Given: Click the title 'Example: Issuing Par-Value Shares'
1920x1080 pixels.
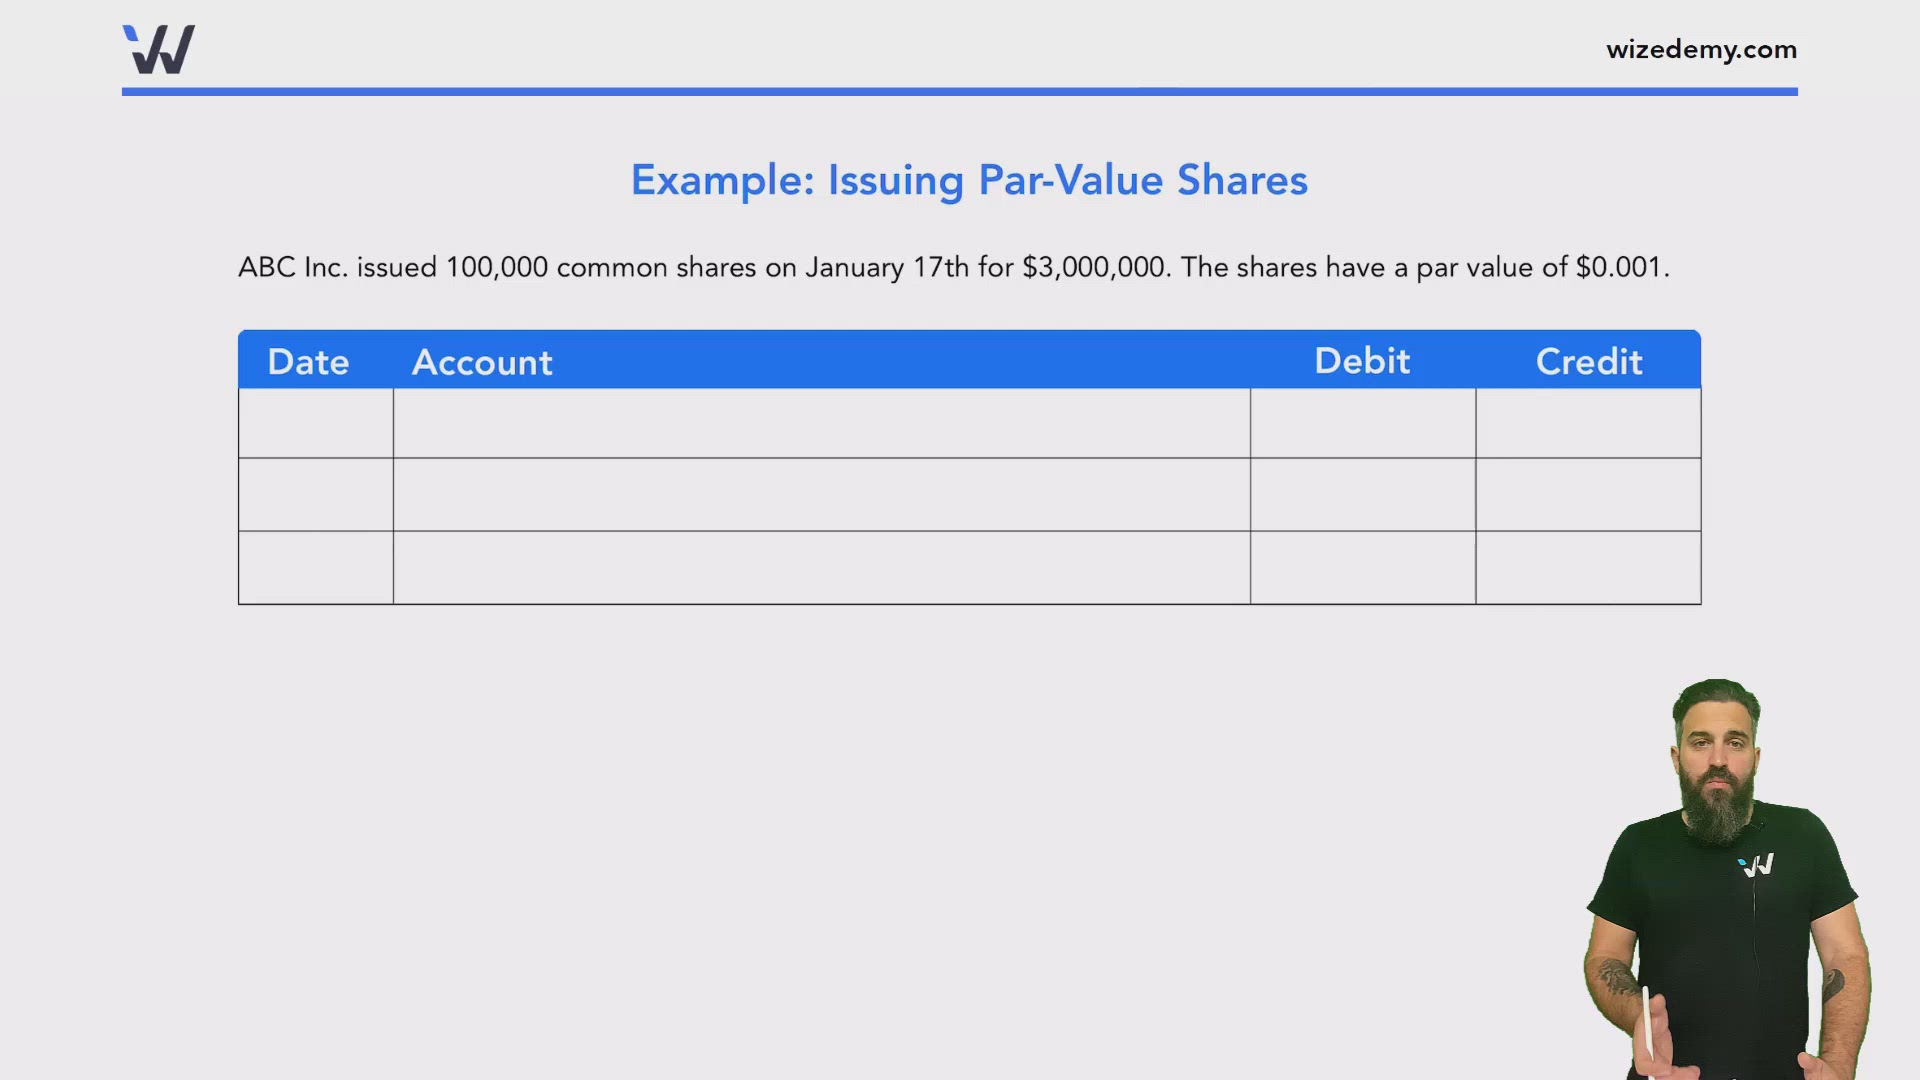Looking at the screenshot, I should (x=968, y=180).
